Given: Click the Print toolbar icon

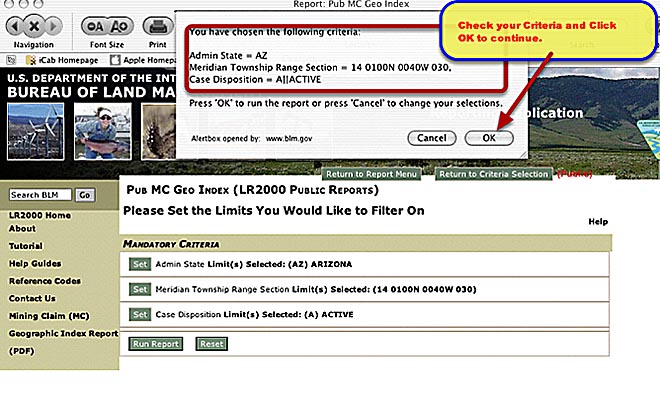Looking at the screenshot, I should tap(158, 27).
